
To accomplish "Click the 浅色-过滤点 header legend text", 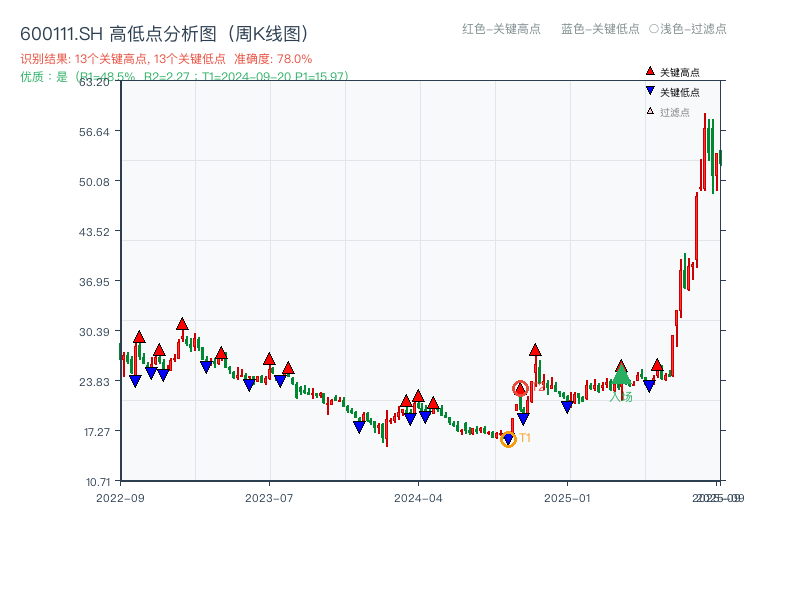I will tap(693, 29).
